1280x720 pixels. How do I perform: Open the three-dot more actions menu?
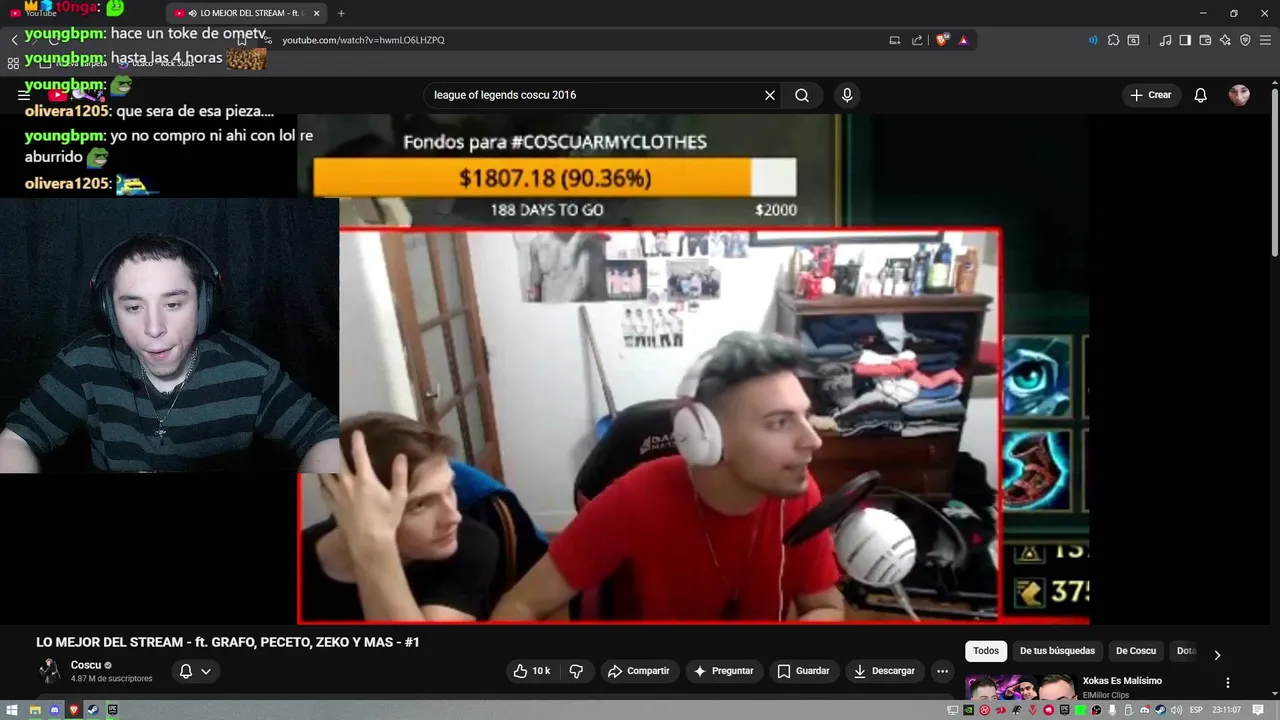pyautogui.click(x=942, y=671)
